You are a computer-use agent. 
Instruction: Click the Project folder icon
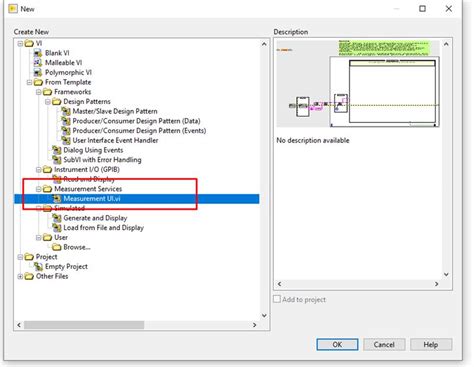(x=29, y=257)
